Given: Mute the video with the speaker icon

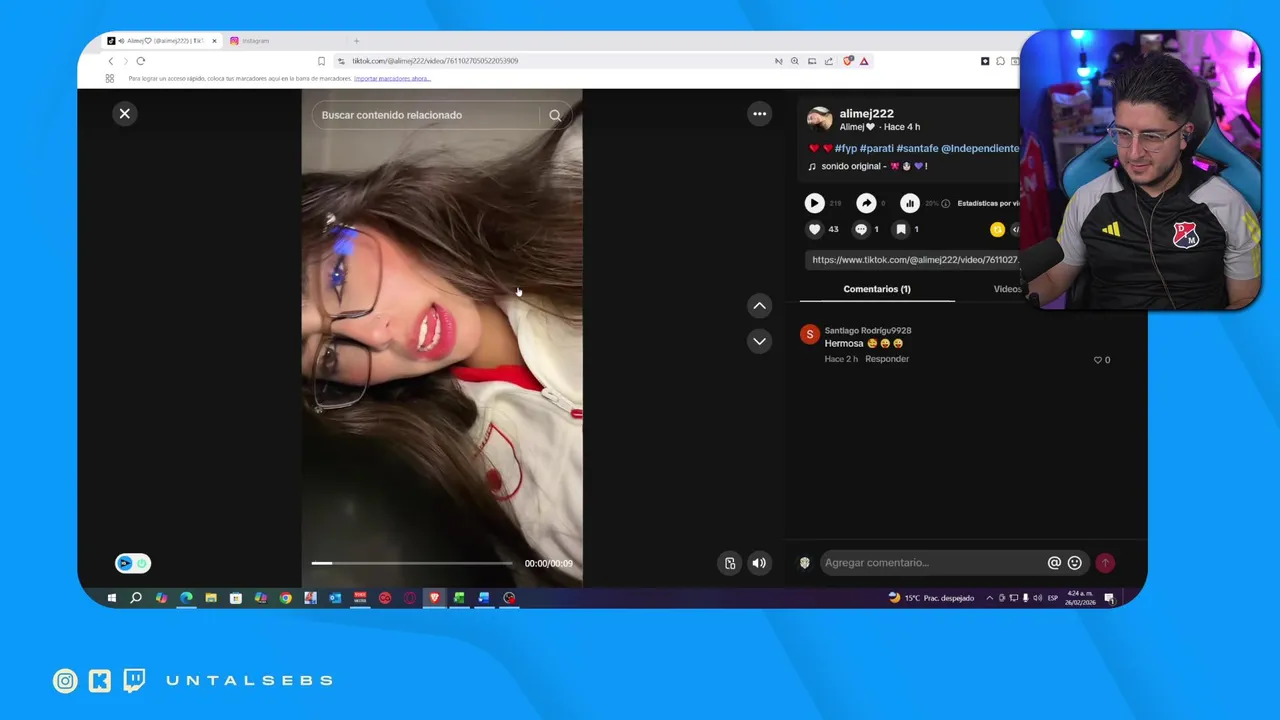Looking at the screenshot, I should pos(759,563).
